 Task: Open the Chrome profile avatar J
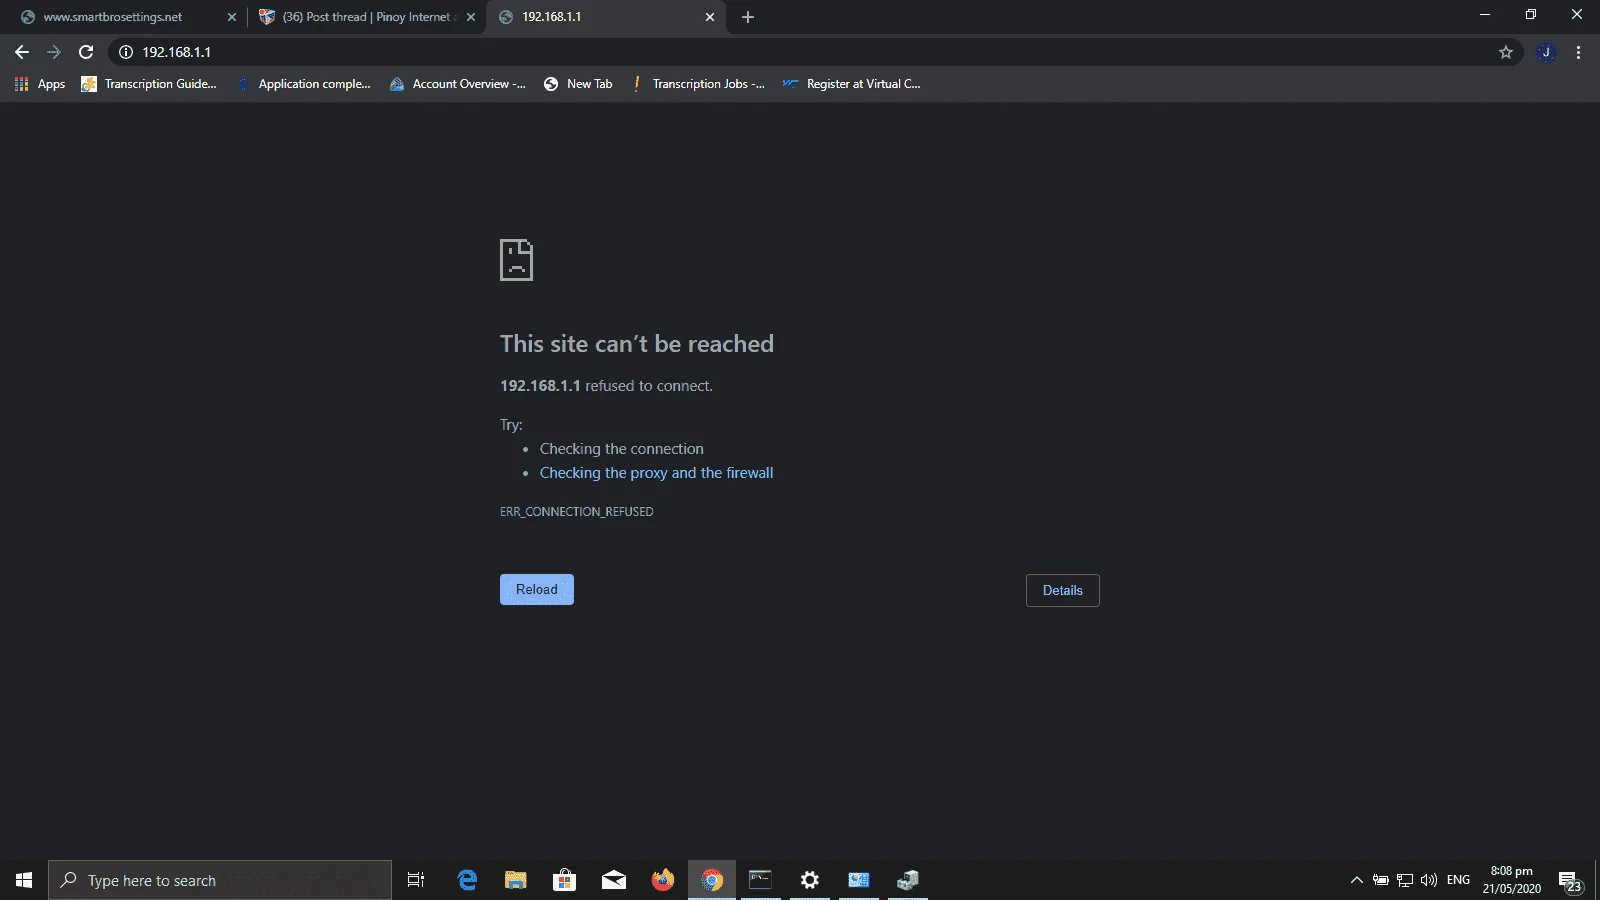[1546, 52]
